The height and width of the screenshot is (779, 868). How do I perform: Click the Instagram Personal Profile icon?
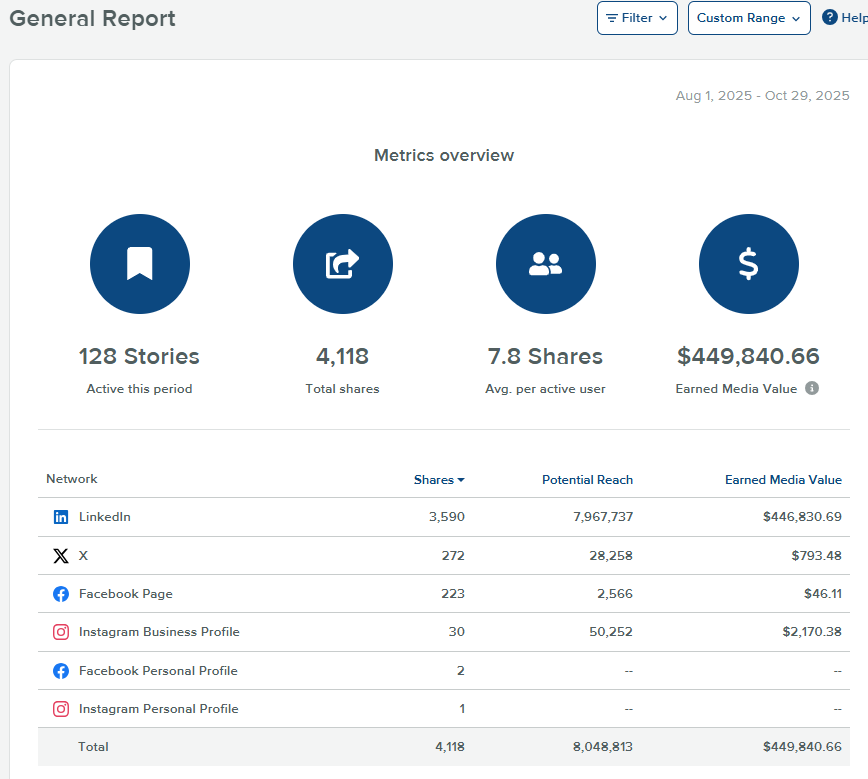pyautogui.click(x=60, y=708)
